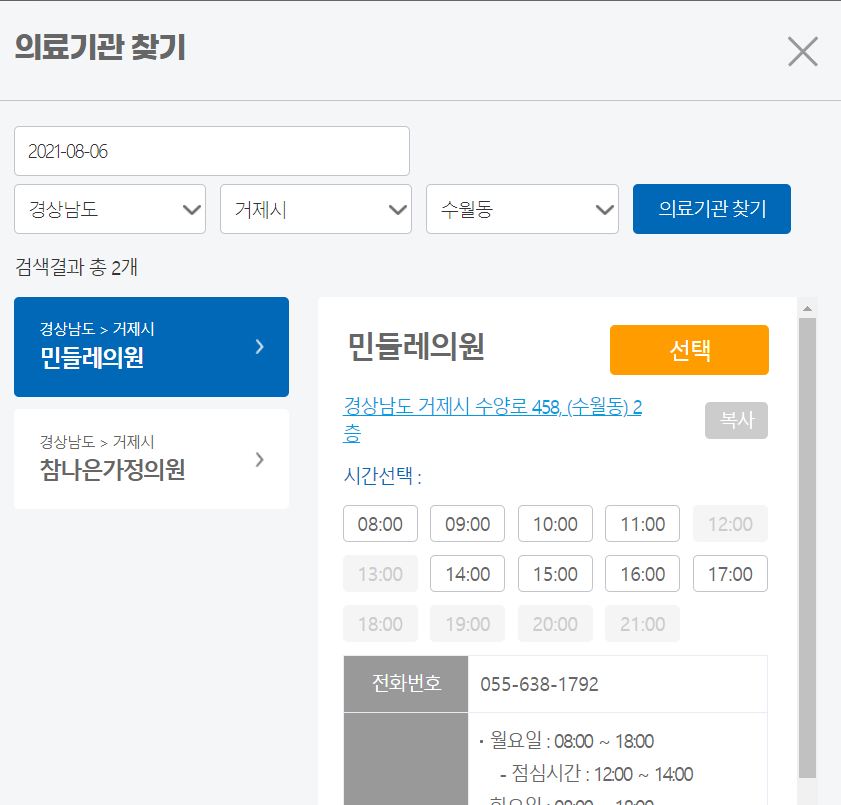Click the 민들레의원 heading in detail panel
This screenshot has width=841, height=805.
point(416,346)
